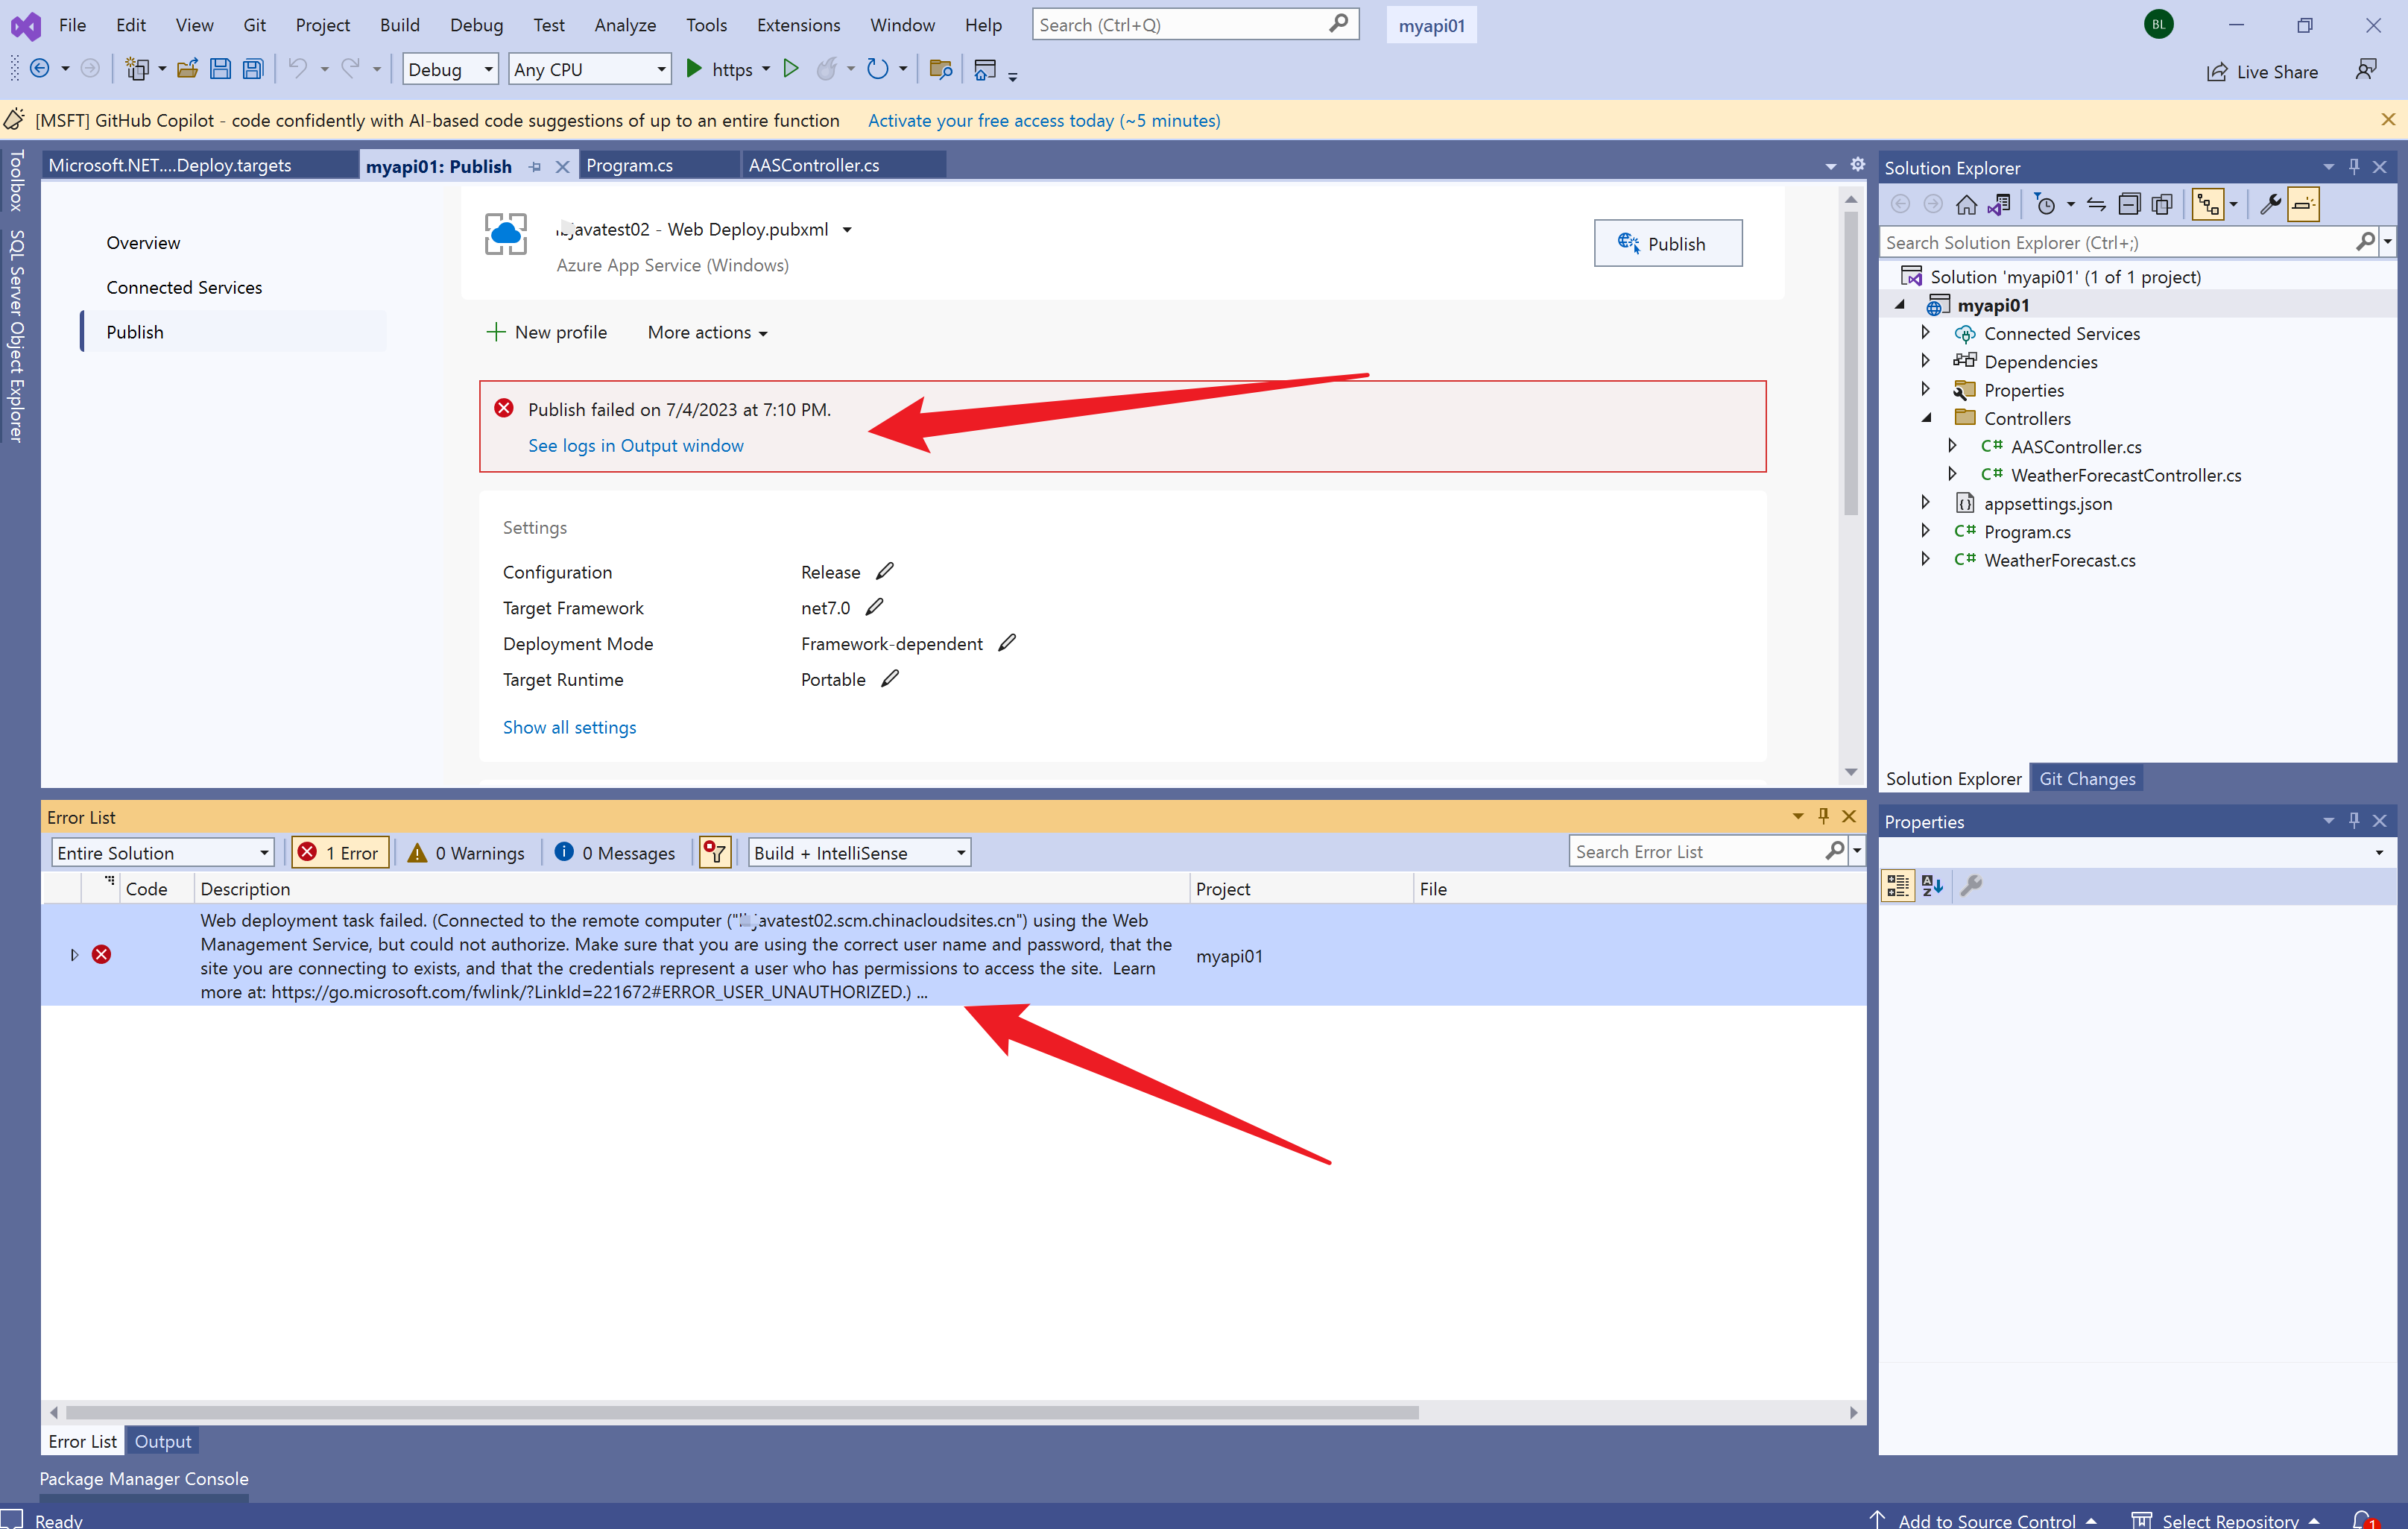Toggle Preview Selected Items in Solution Explorer
The height and width of the screenshot is (1529, 2408).
pos(2304,205)
